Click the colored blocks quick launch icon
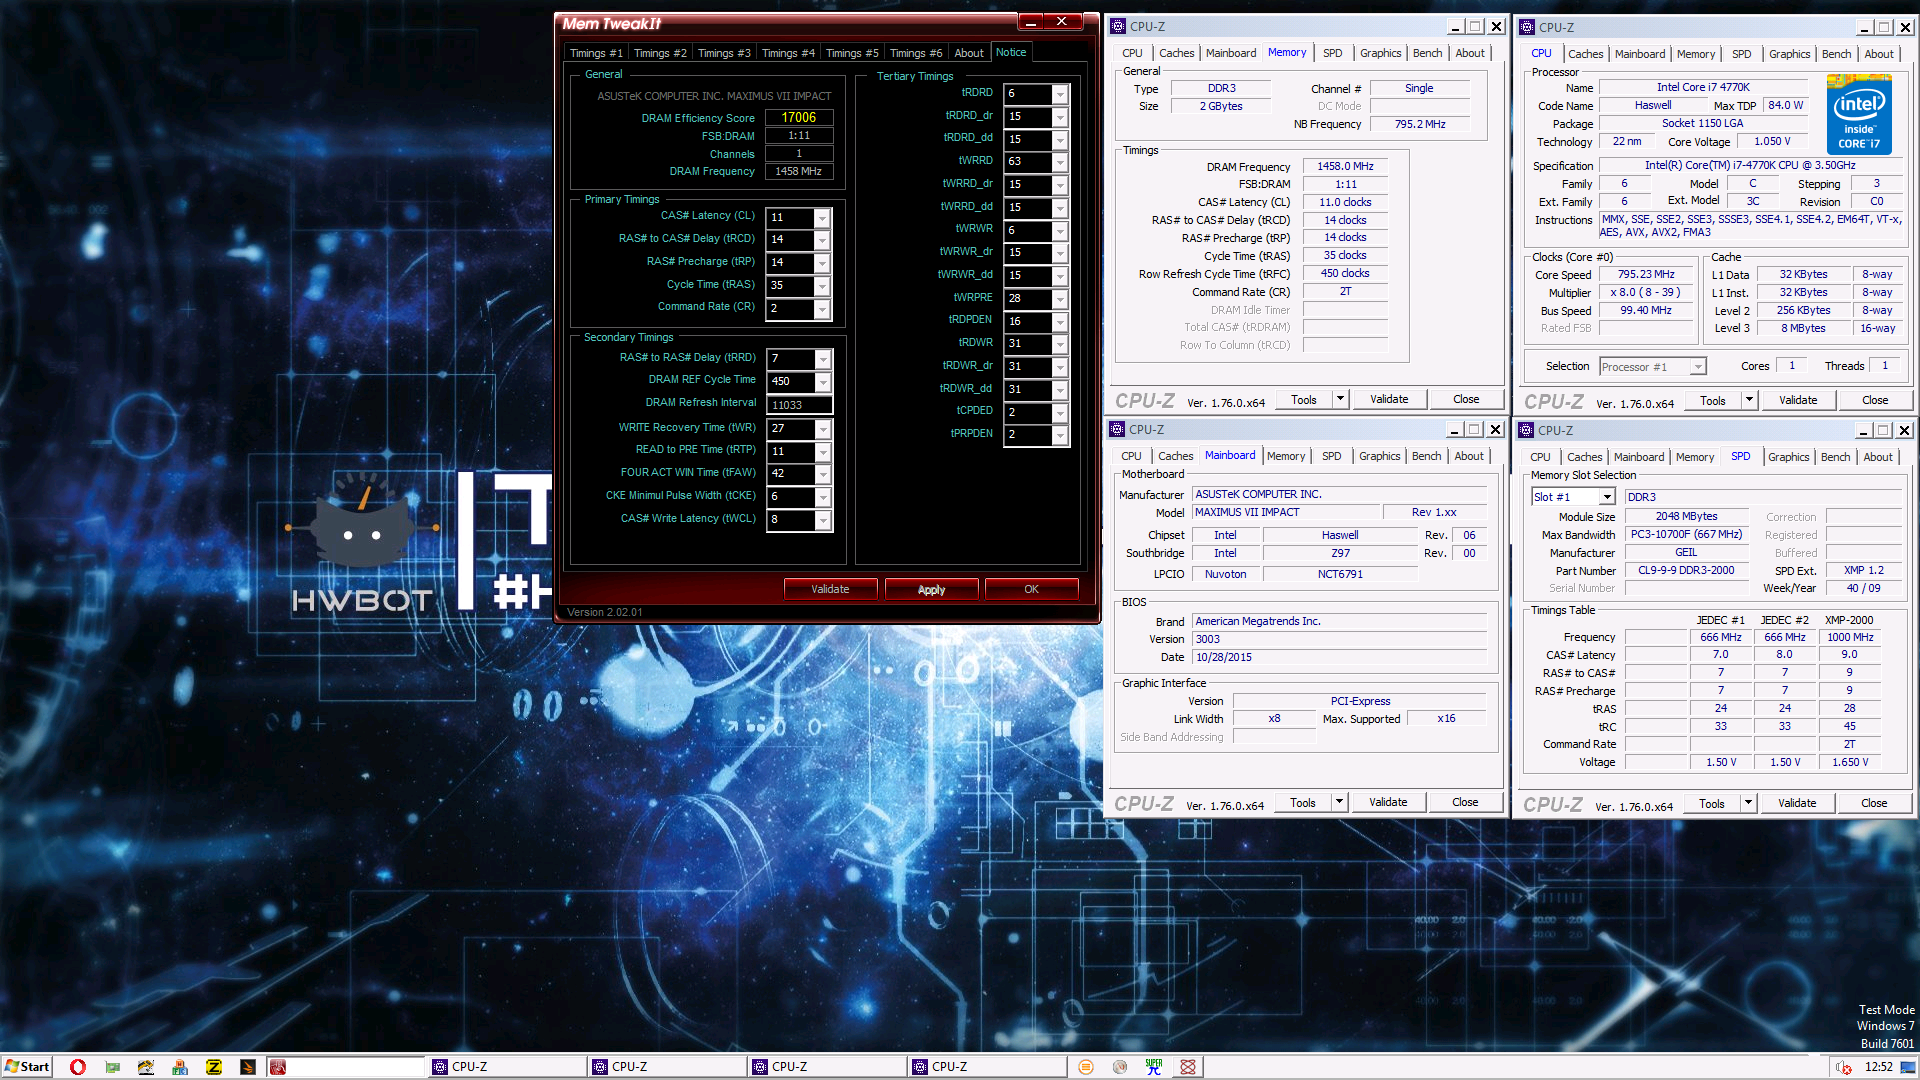Viewport: 1920px width, 1080px height. (180, 1067)
